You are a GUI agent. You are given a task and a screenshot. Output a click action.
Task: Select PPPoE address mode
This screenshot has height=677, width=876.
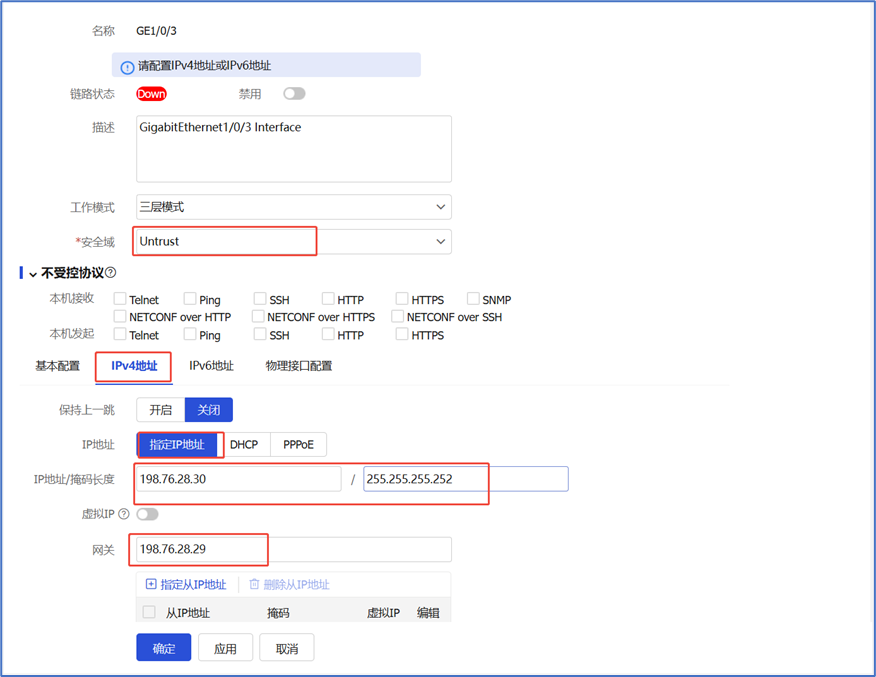(298, 445)
